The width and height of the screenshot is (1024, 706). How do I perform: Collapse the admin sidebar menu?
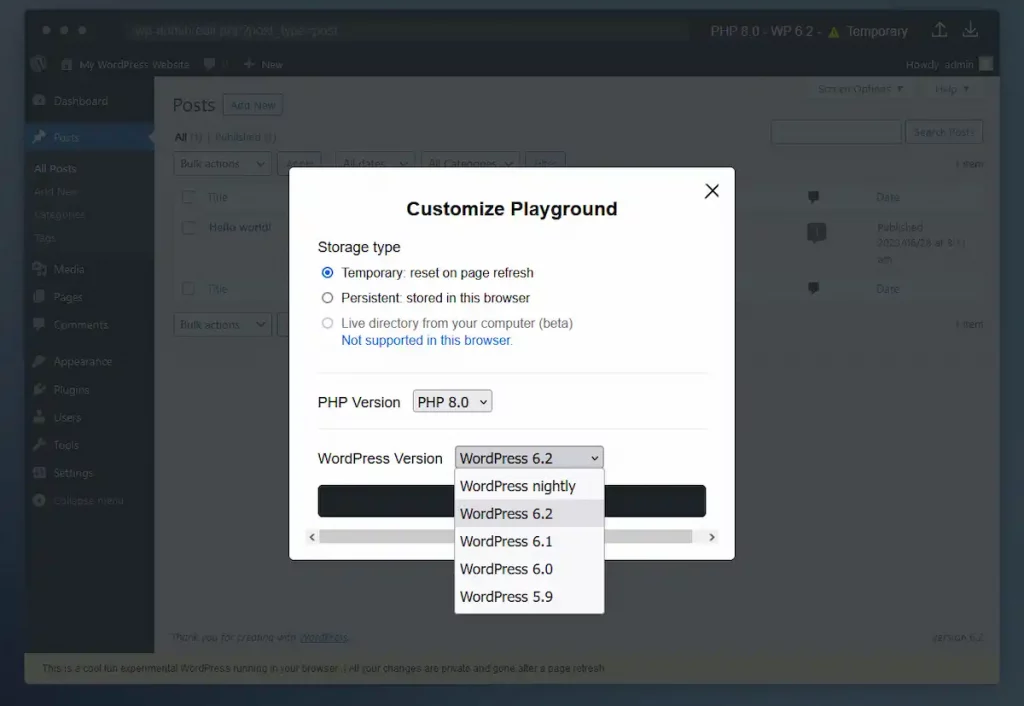click(x=77, y=500)
